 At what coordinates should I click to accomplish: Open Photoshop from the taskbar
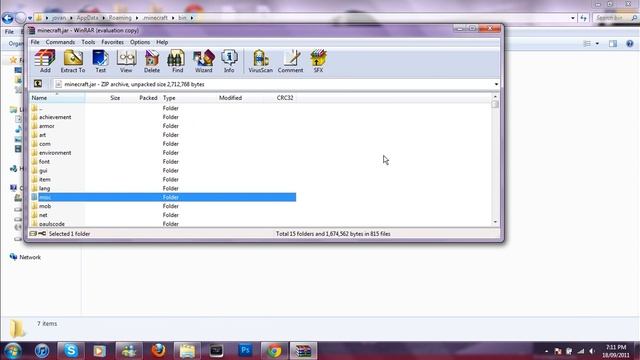click(x=245, y=351)
